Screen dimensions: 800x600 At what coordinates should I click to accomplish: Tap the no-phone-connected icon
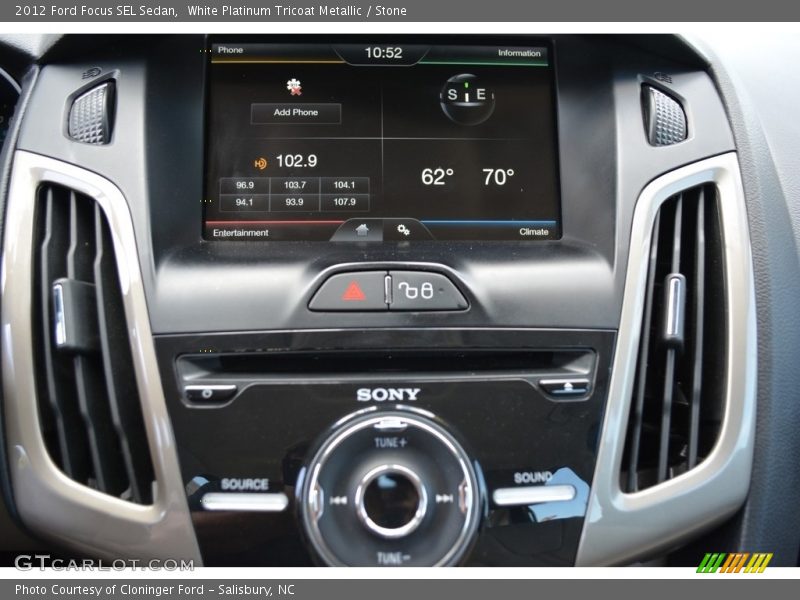point(294,87)
